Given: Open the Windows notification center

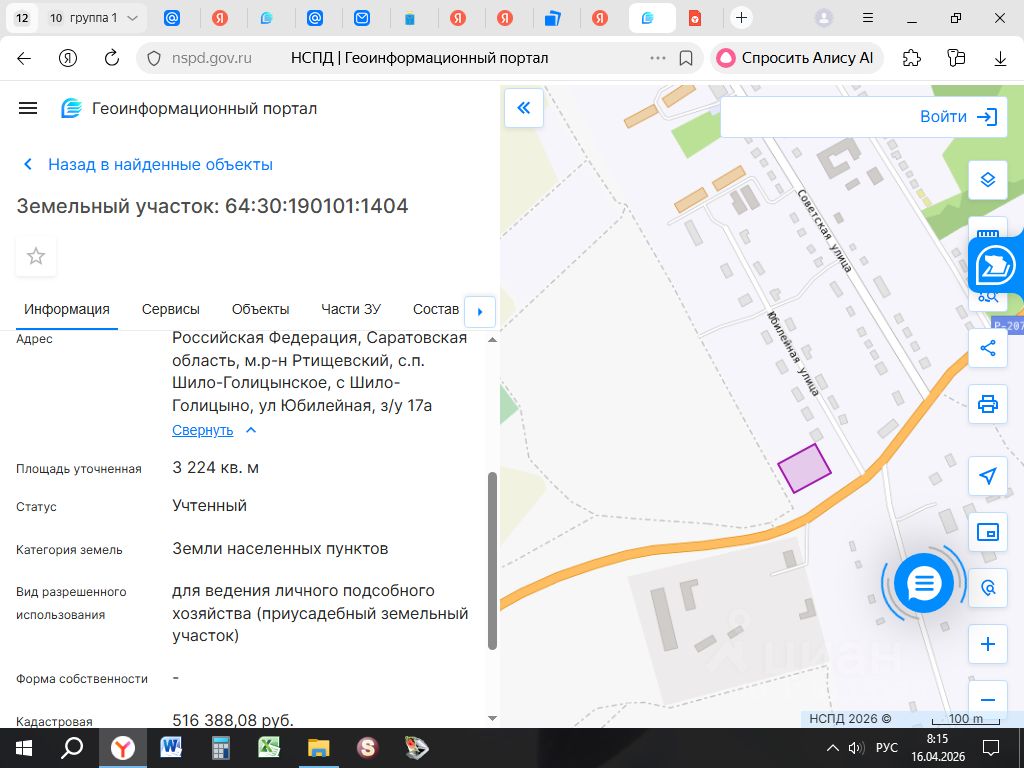Looking at the screenshot, I should 991,748.
